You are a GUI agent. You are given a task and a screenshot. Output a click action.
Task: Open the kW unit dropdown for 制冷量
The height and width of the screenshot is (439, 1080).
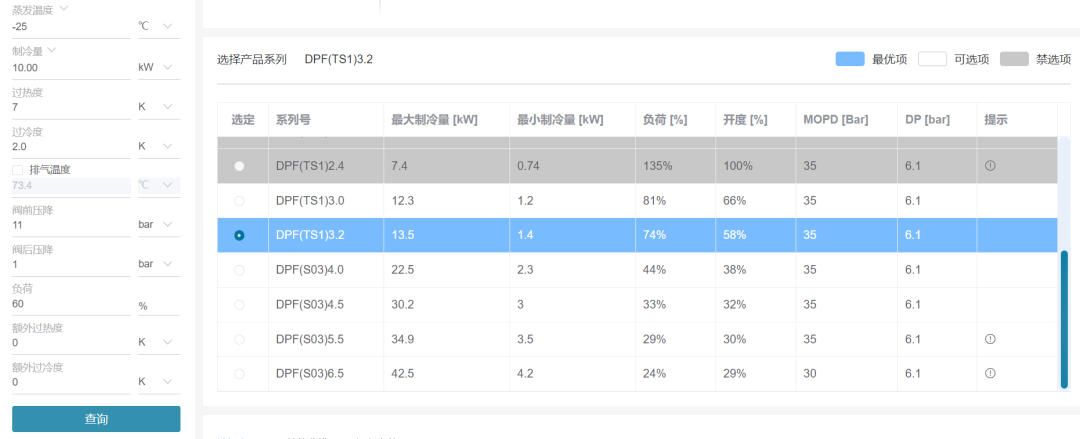click(x=158, y=68)
